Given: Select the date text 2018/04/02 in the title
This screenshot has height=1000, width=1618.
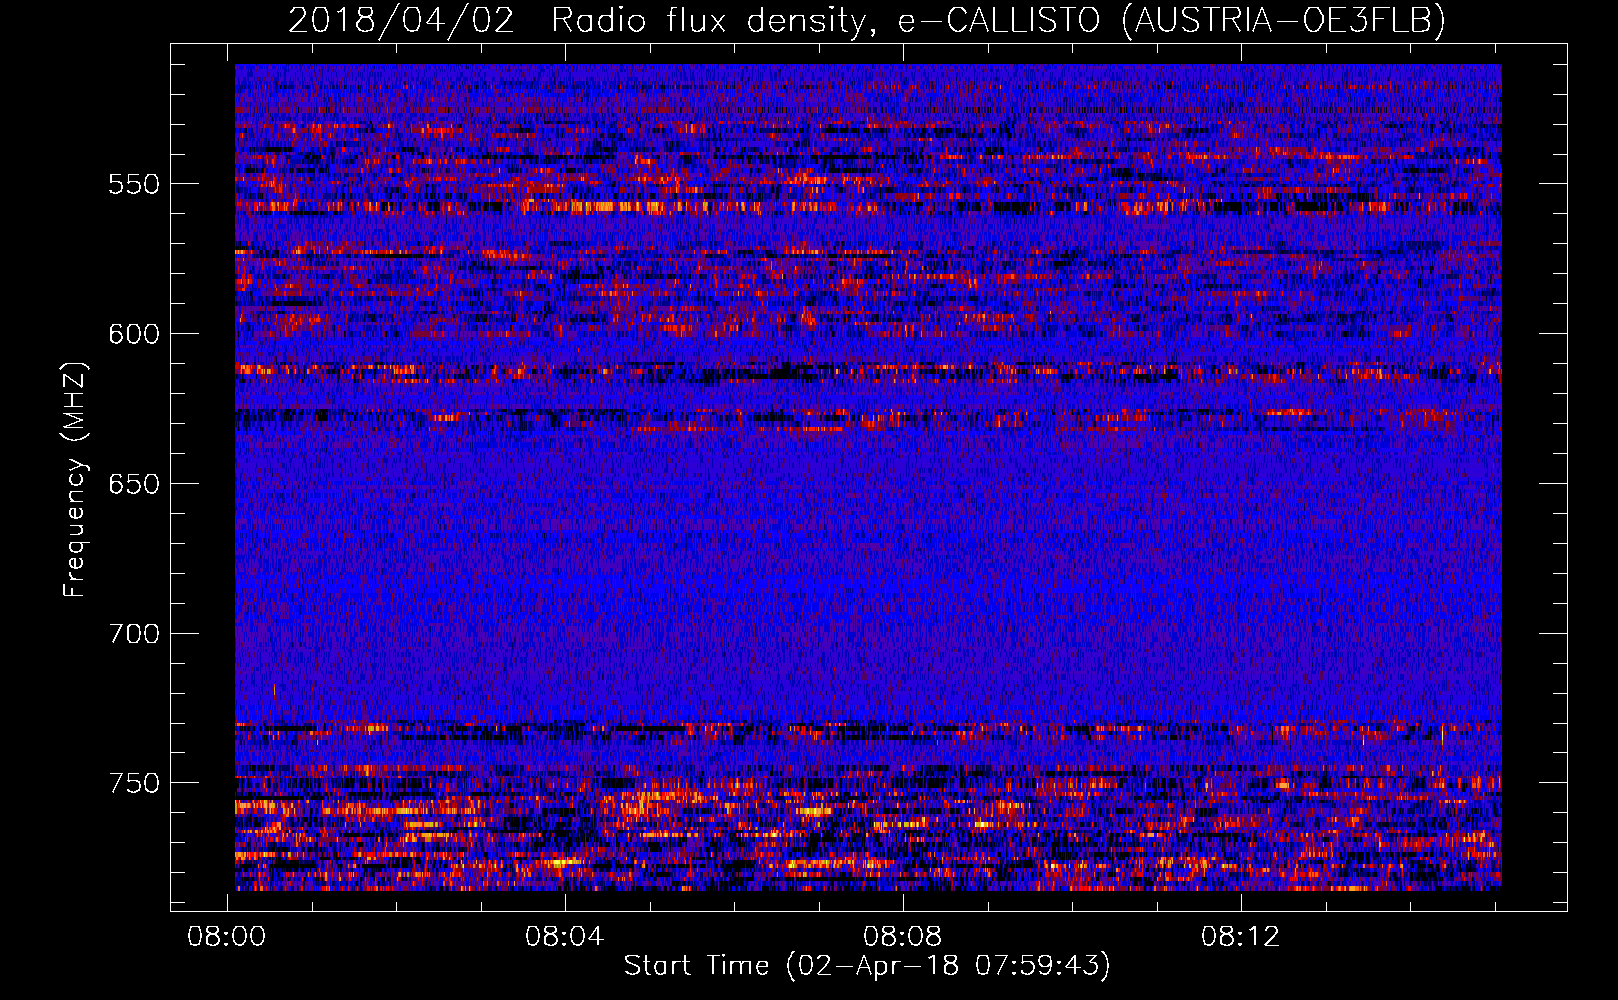Looking at the screenshot, I should click(x=401, y=20).
